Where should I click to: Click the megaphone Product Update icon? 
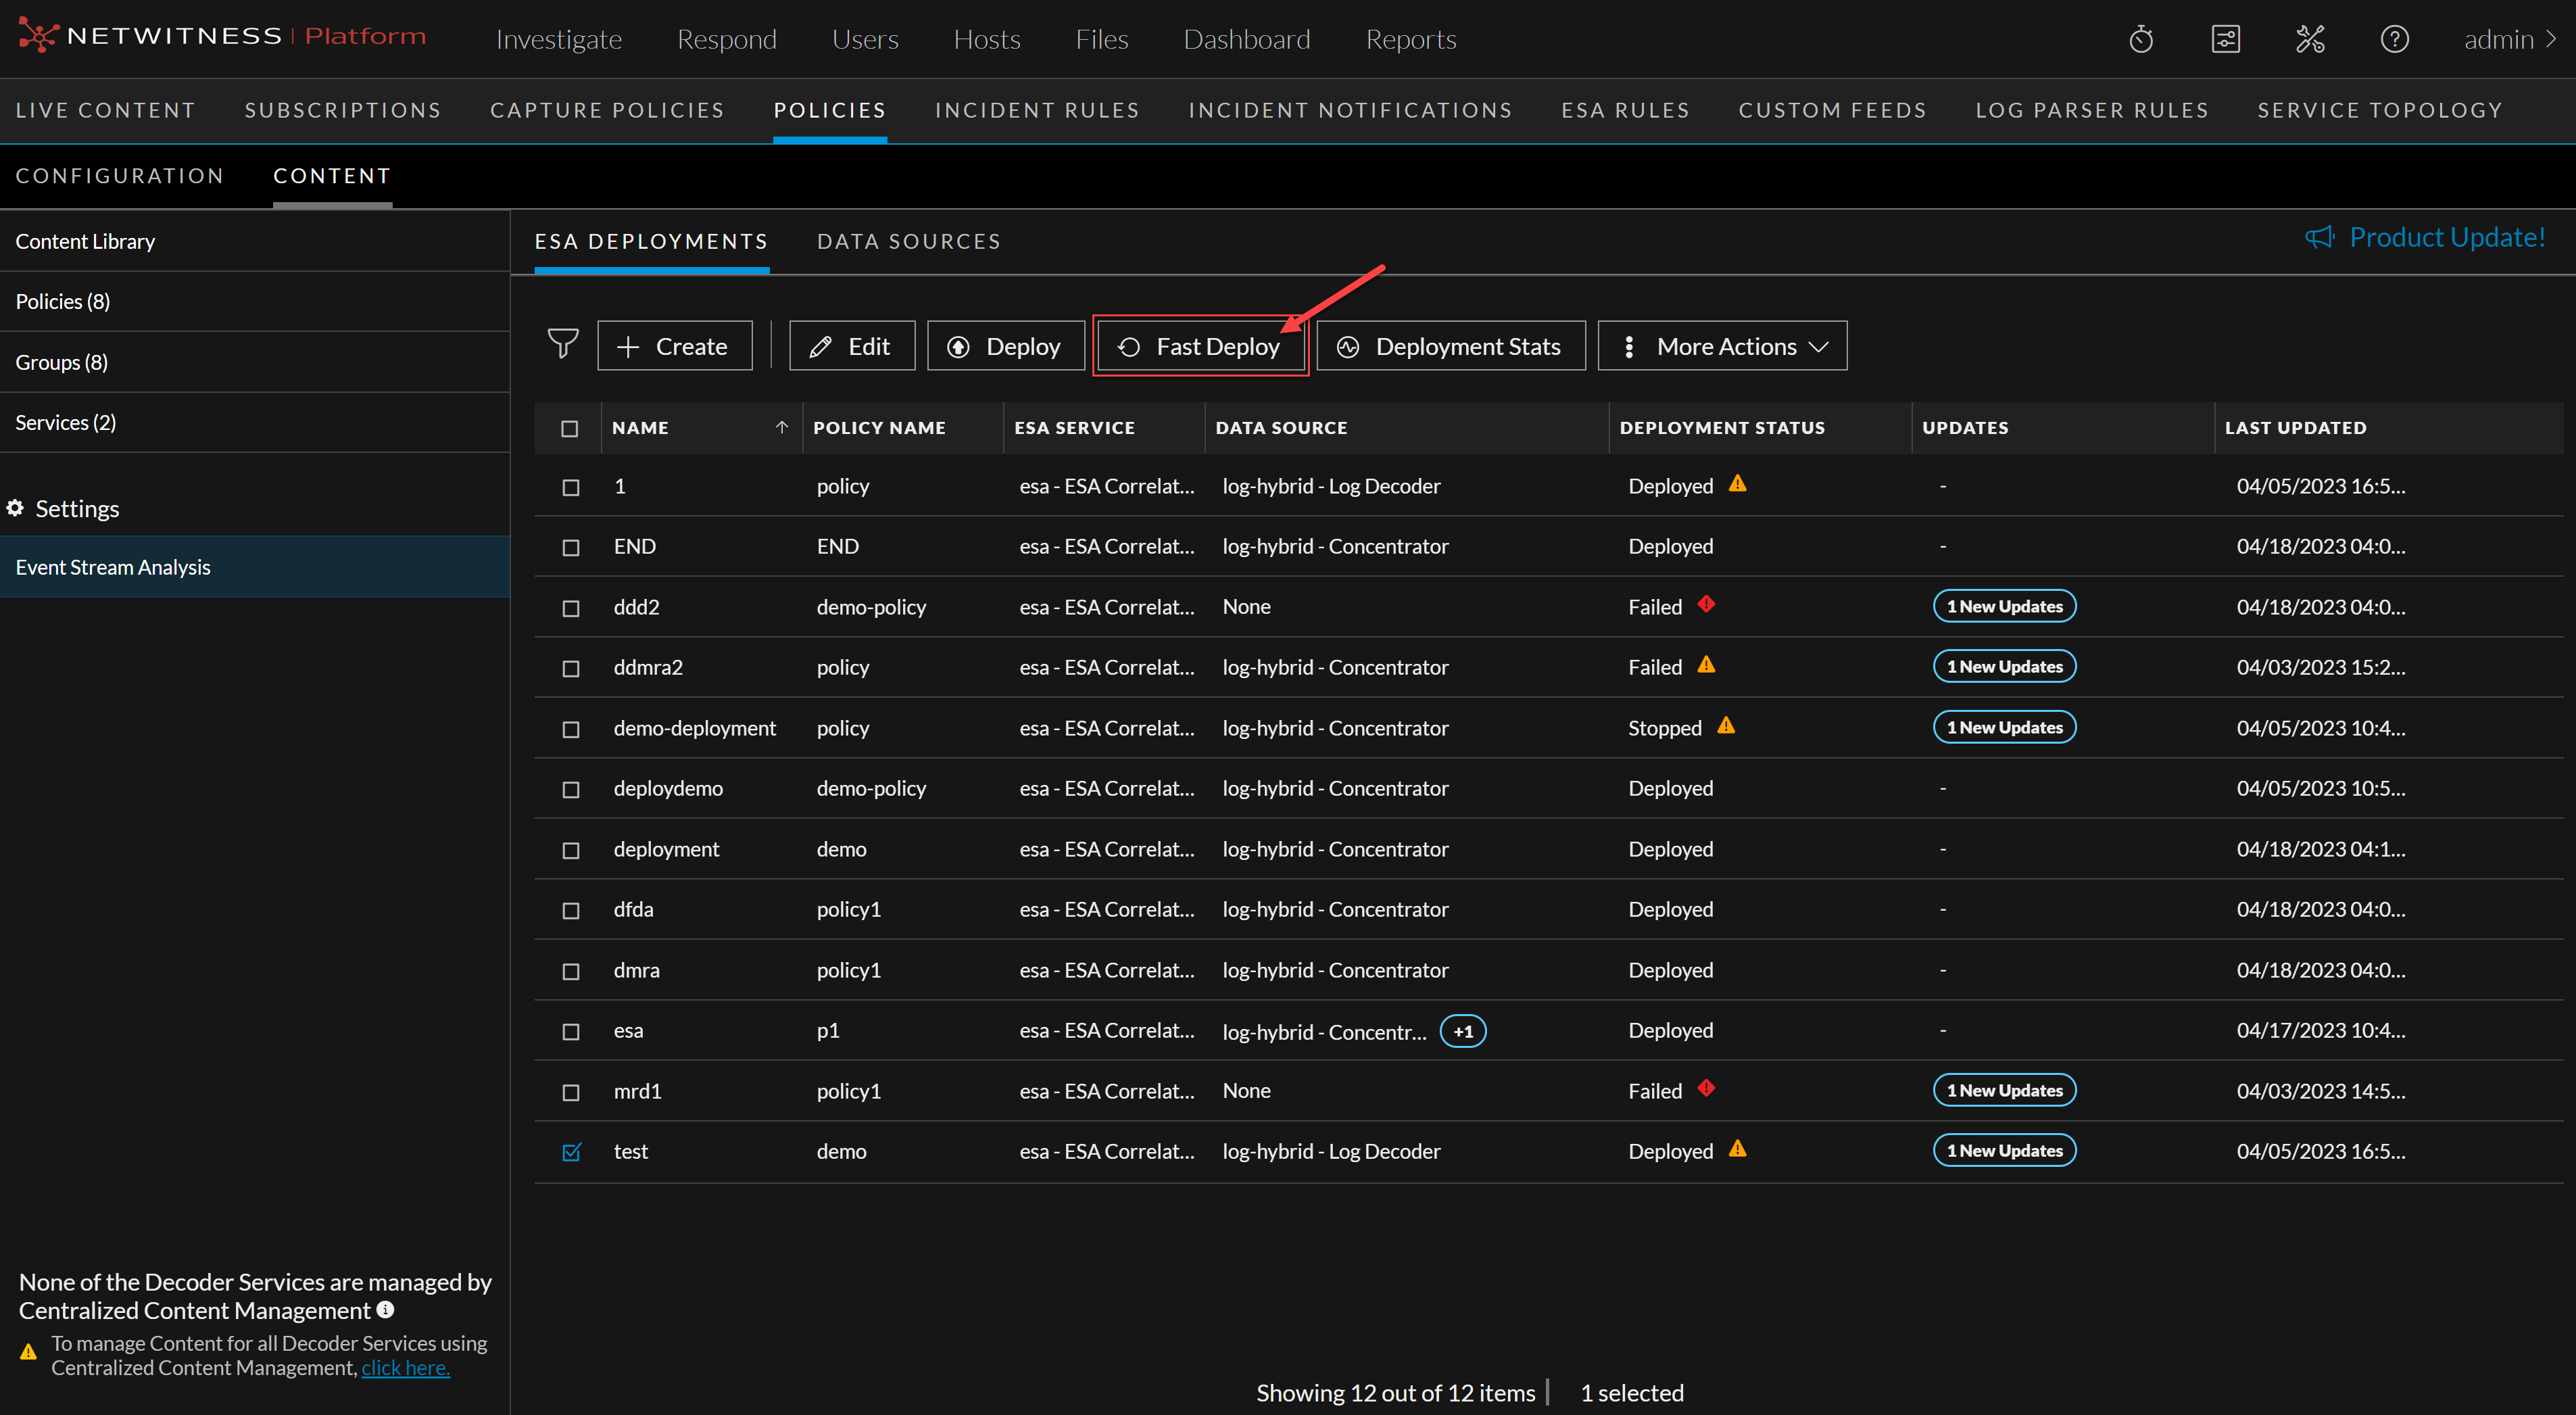[2320, 237]
